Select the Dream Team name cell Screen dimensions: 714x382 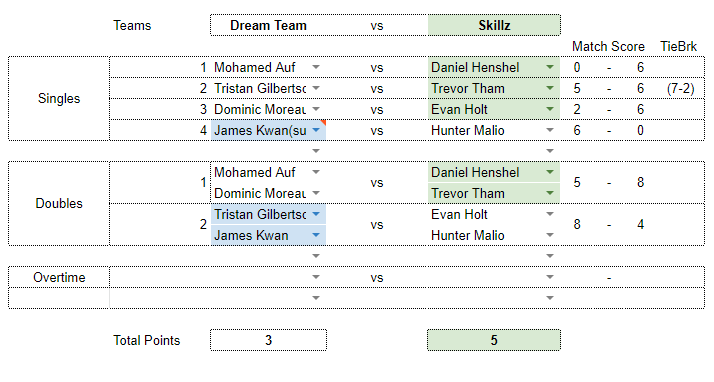click(x=268, y=25)
